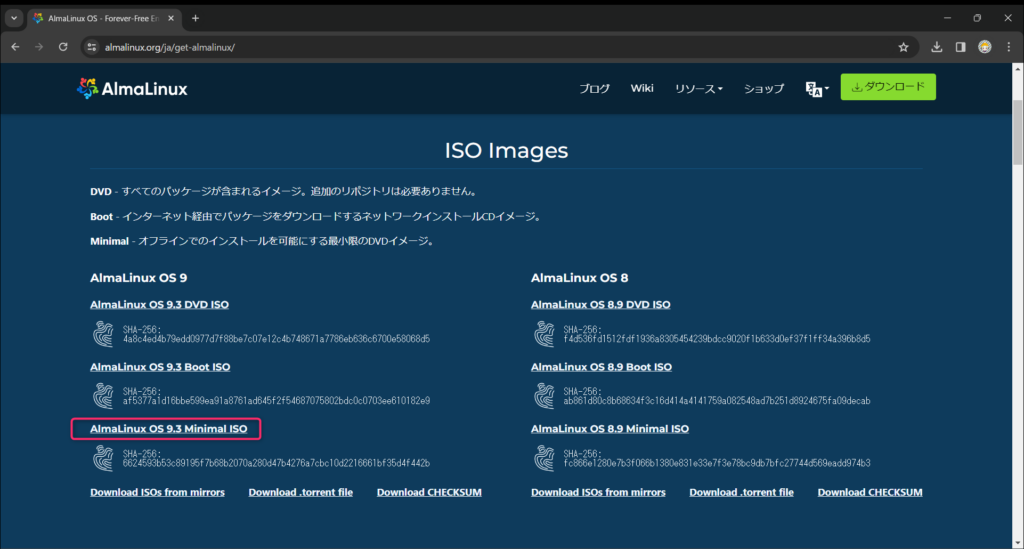Reload the page using refresh icon
This screenshot has width=1024, height=549.
pos(63,47)
